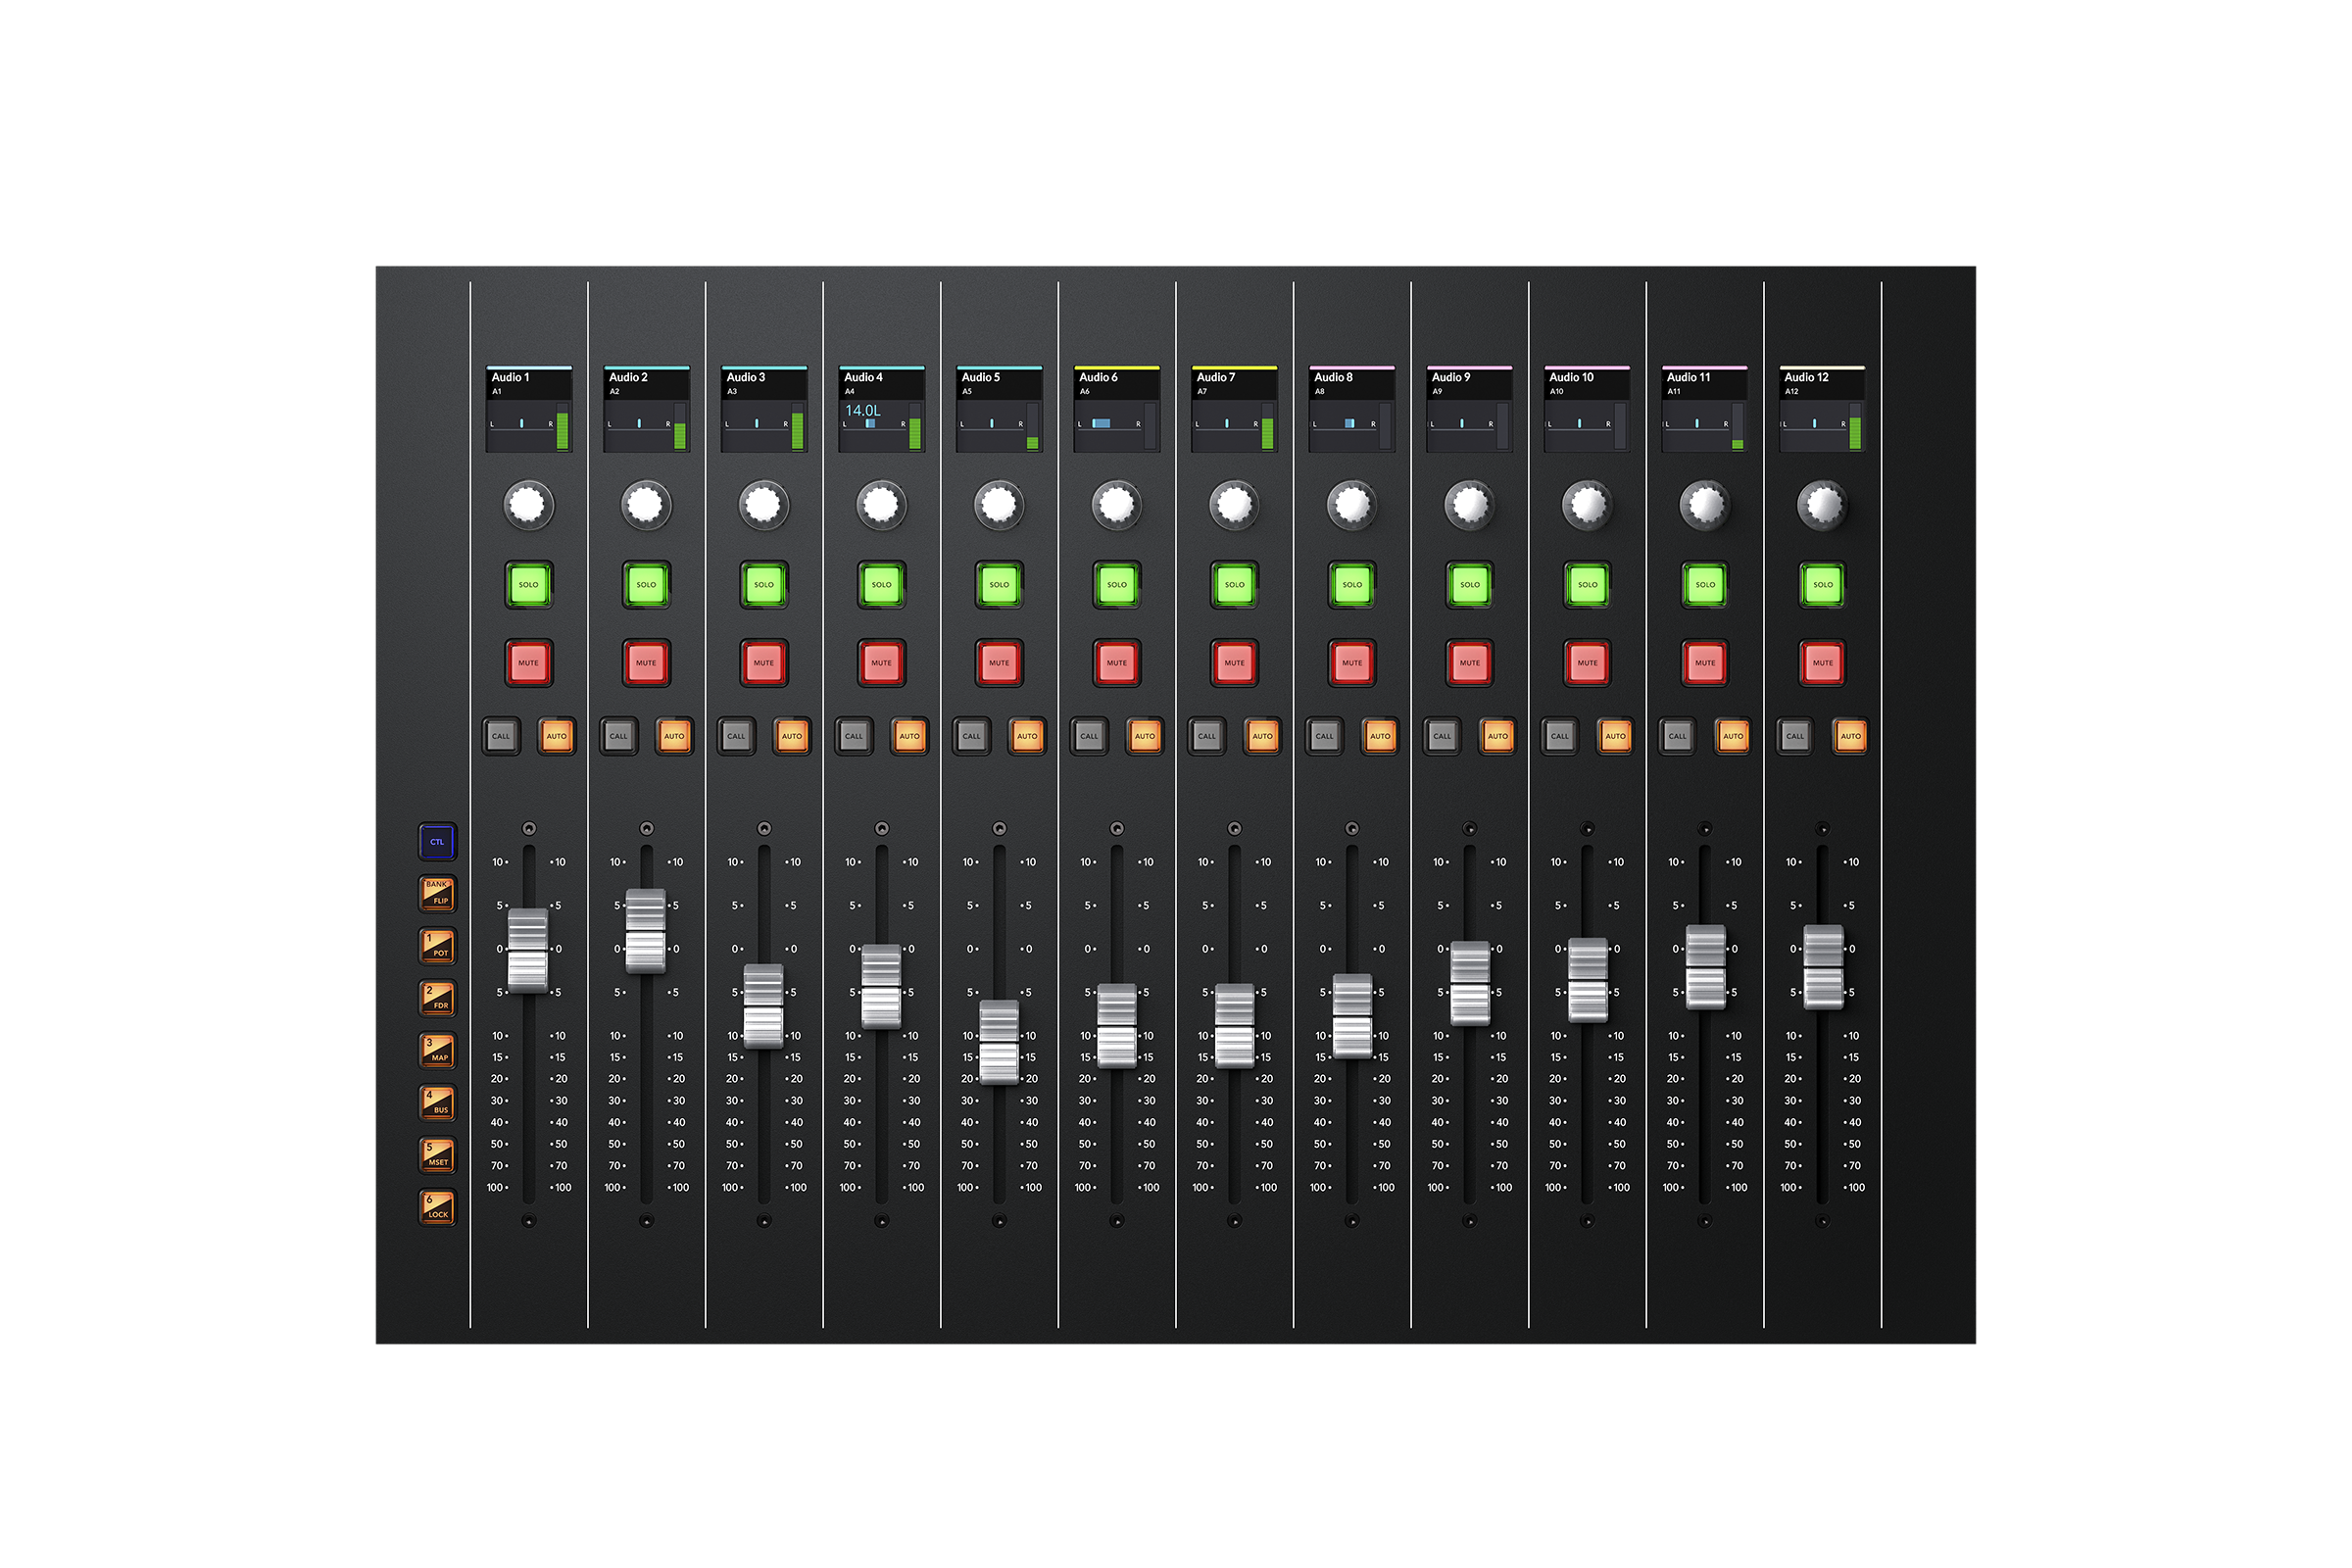The width and height of the screenshot is (2352, 1568).
Task: Touch the Audio 3 fader cap
Action: pos(764,1006)
